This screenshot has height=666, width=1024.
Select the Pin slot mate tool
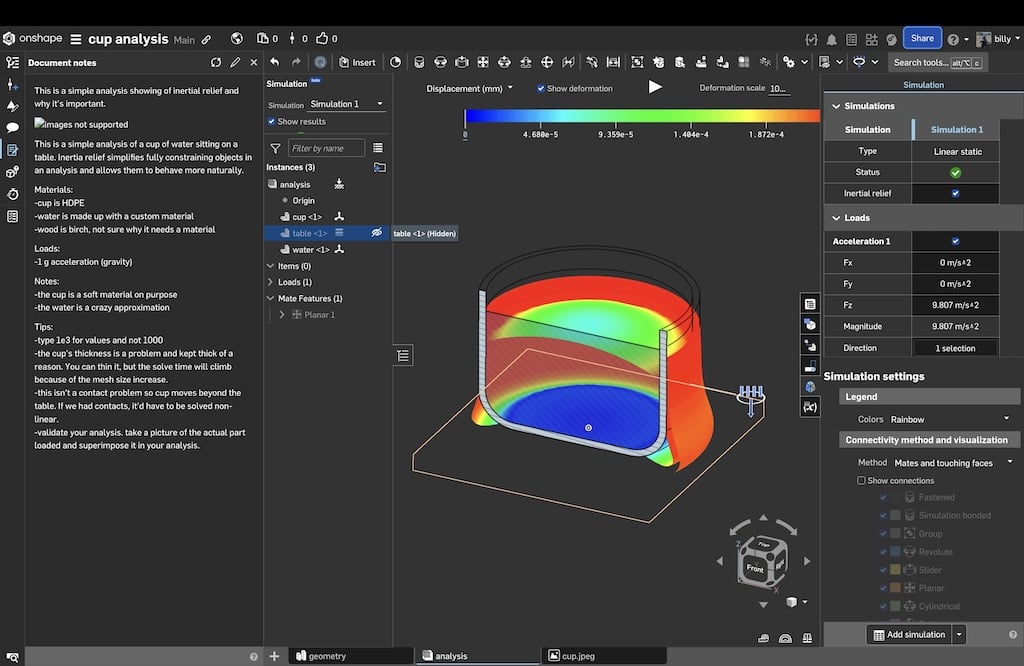coord(526,62)
